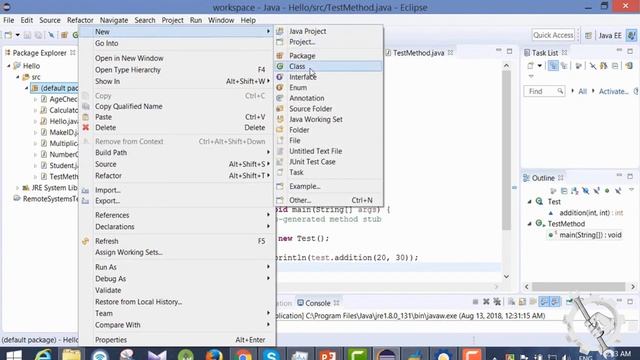
Task: Click the Windows Start button
Action: click(x=13, y=354)
